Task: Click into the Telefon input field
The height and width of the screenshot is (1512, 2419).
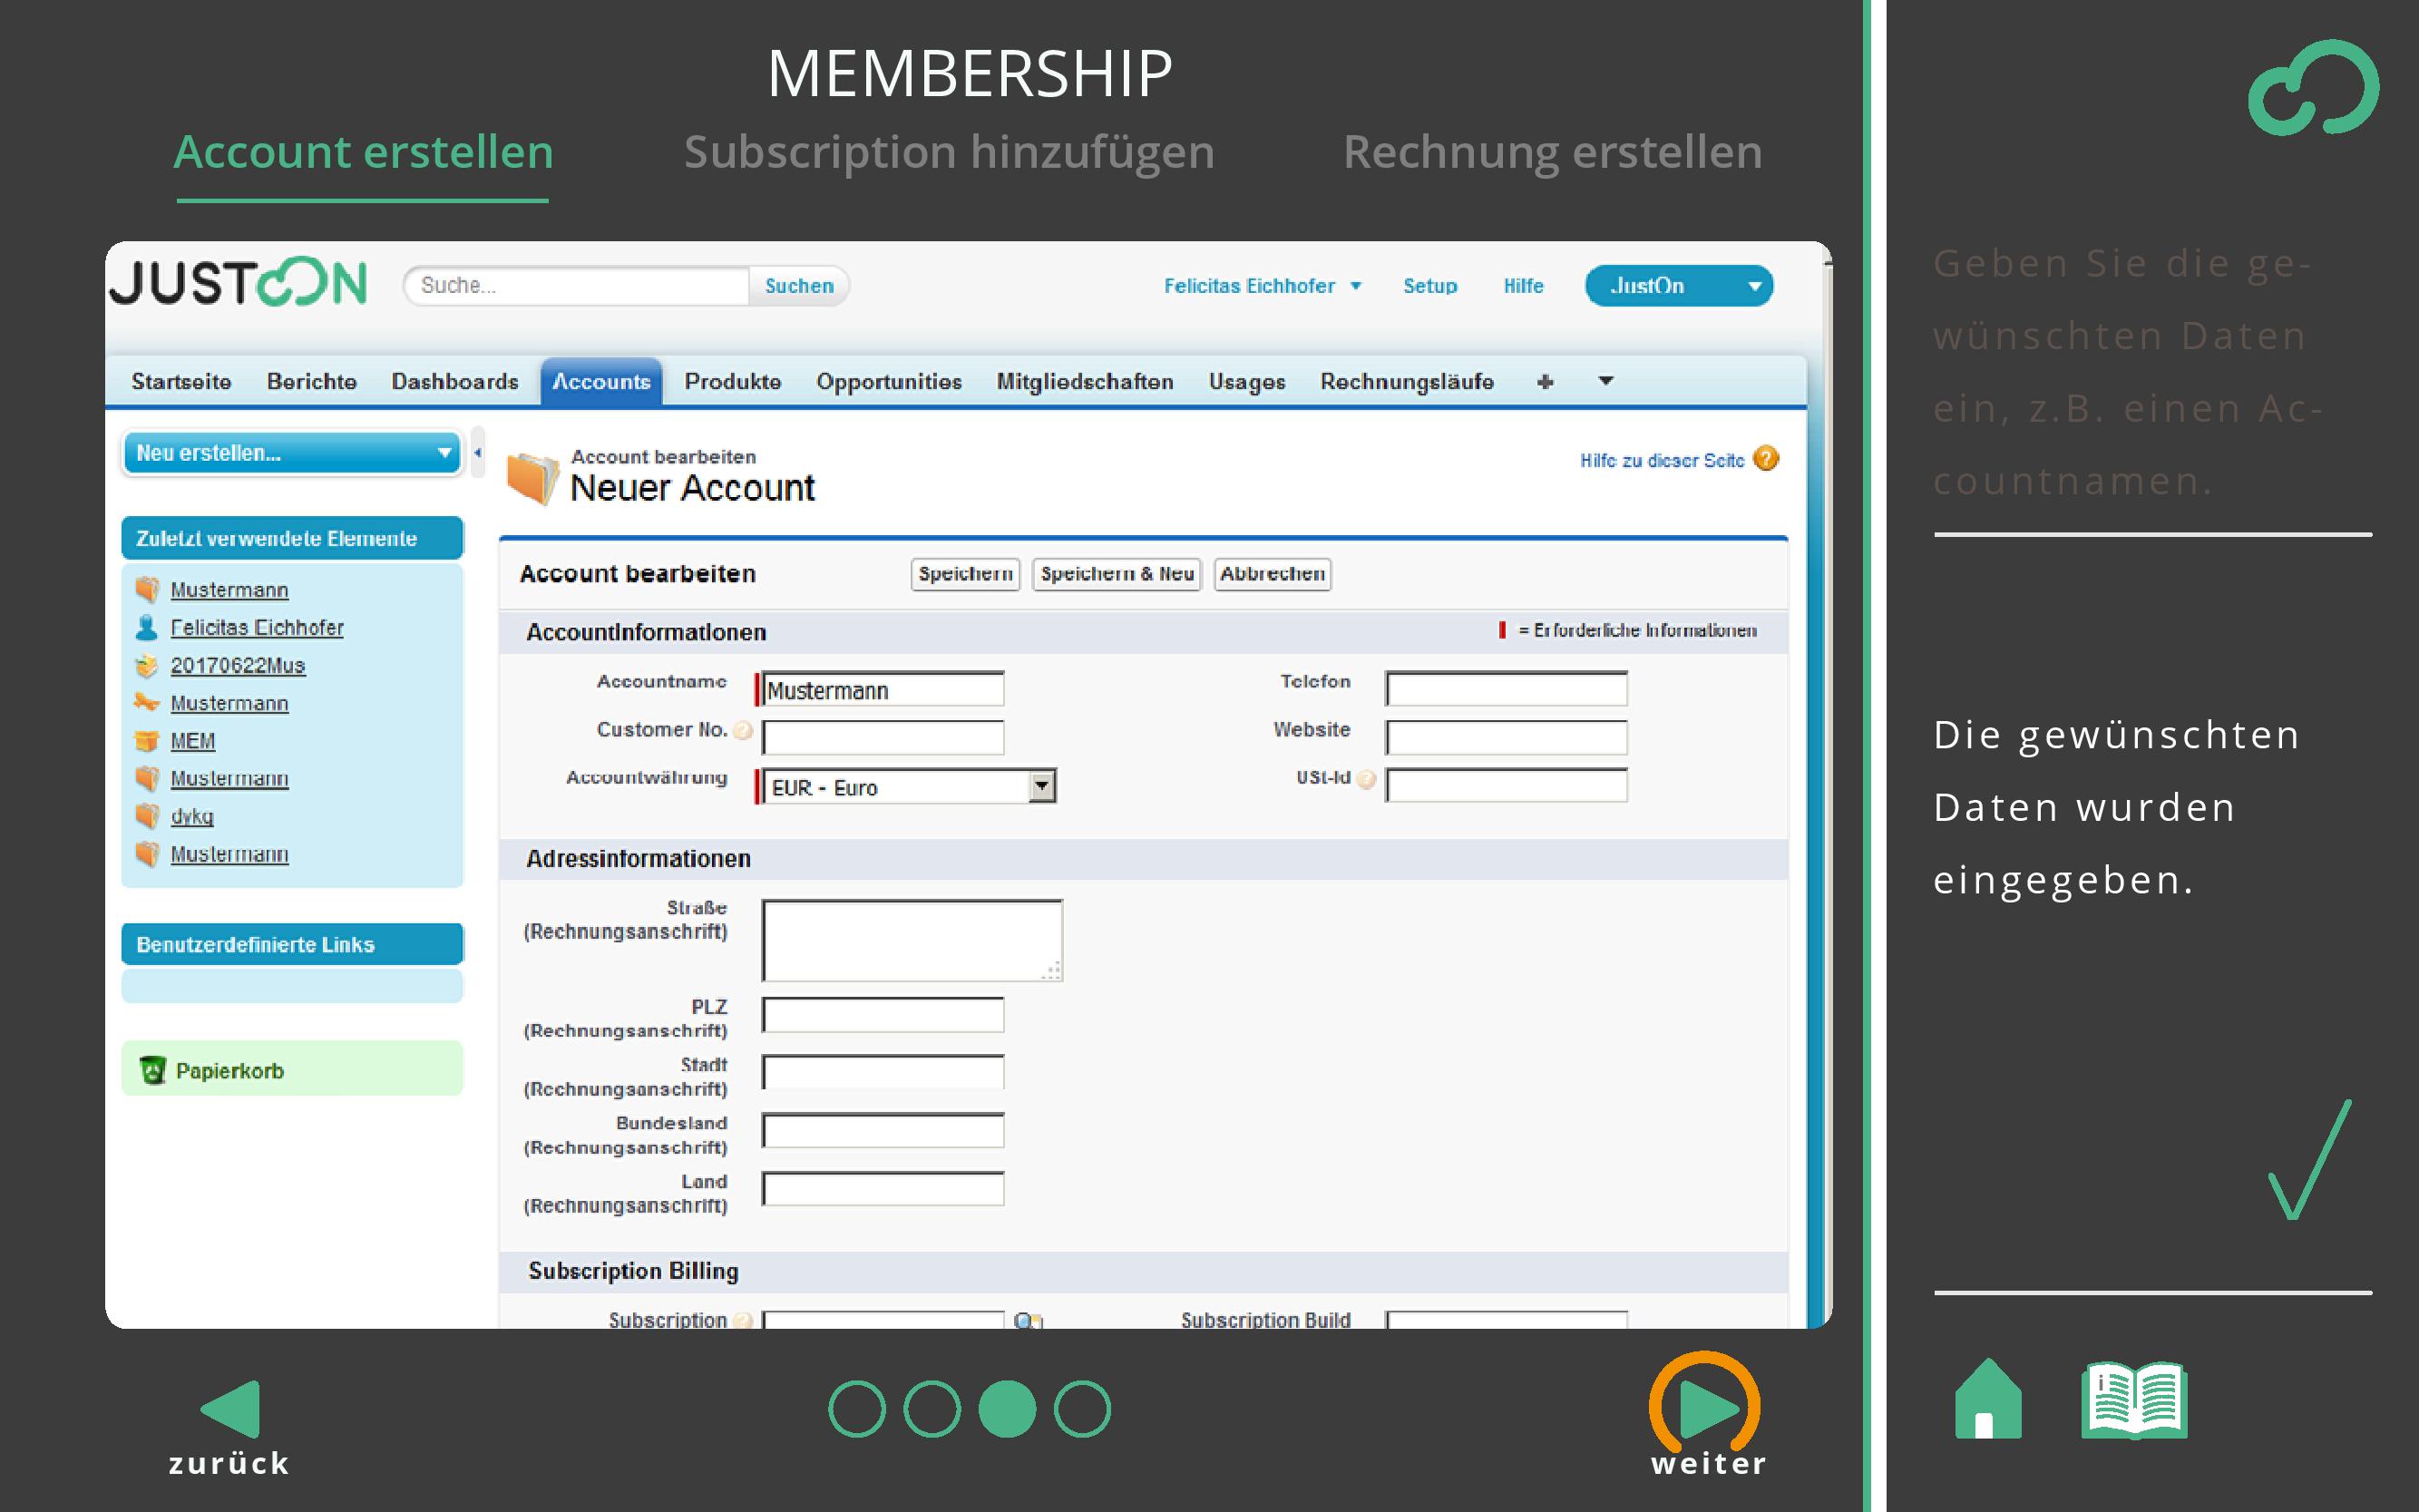Action: [1505, 689]
